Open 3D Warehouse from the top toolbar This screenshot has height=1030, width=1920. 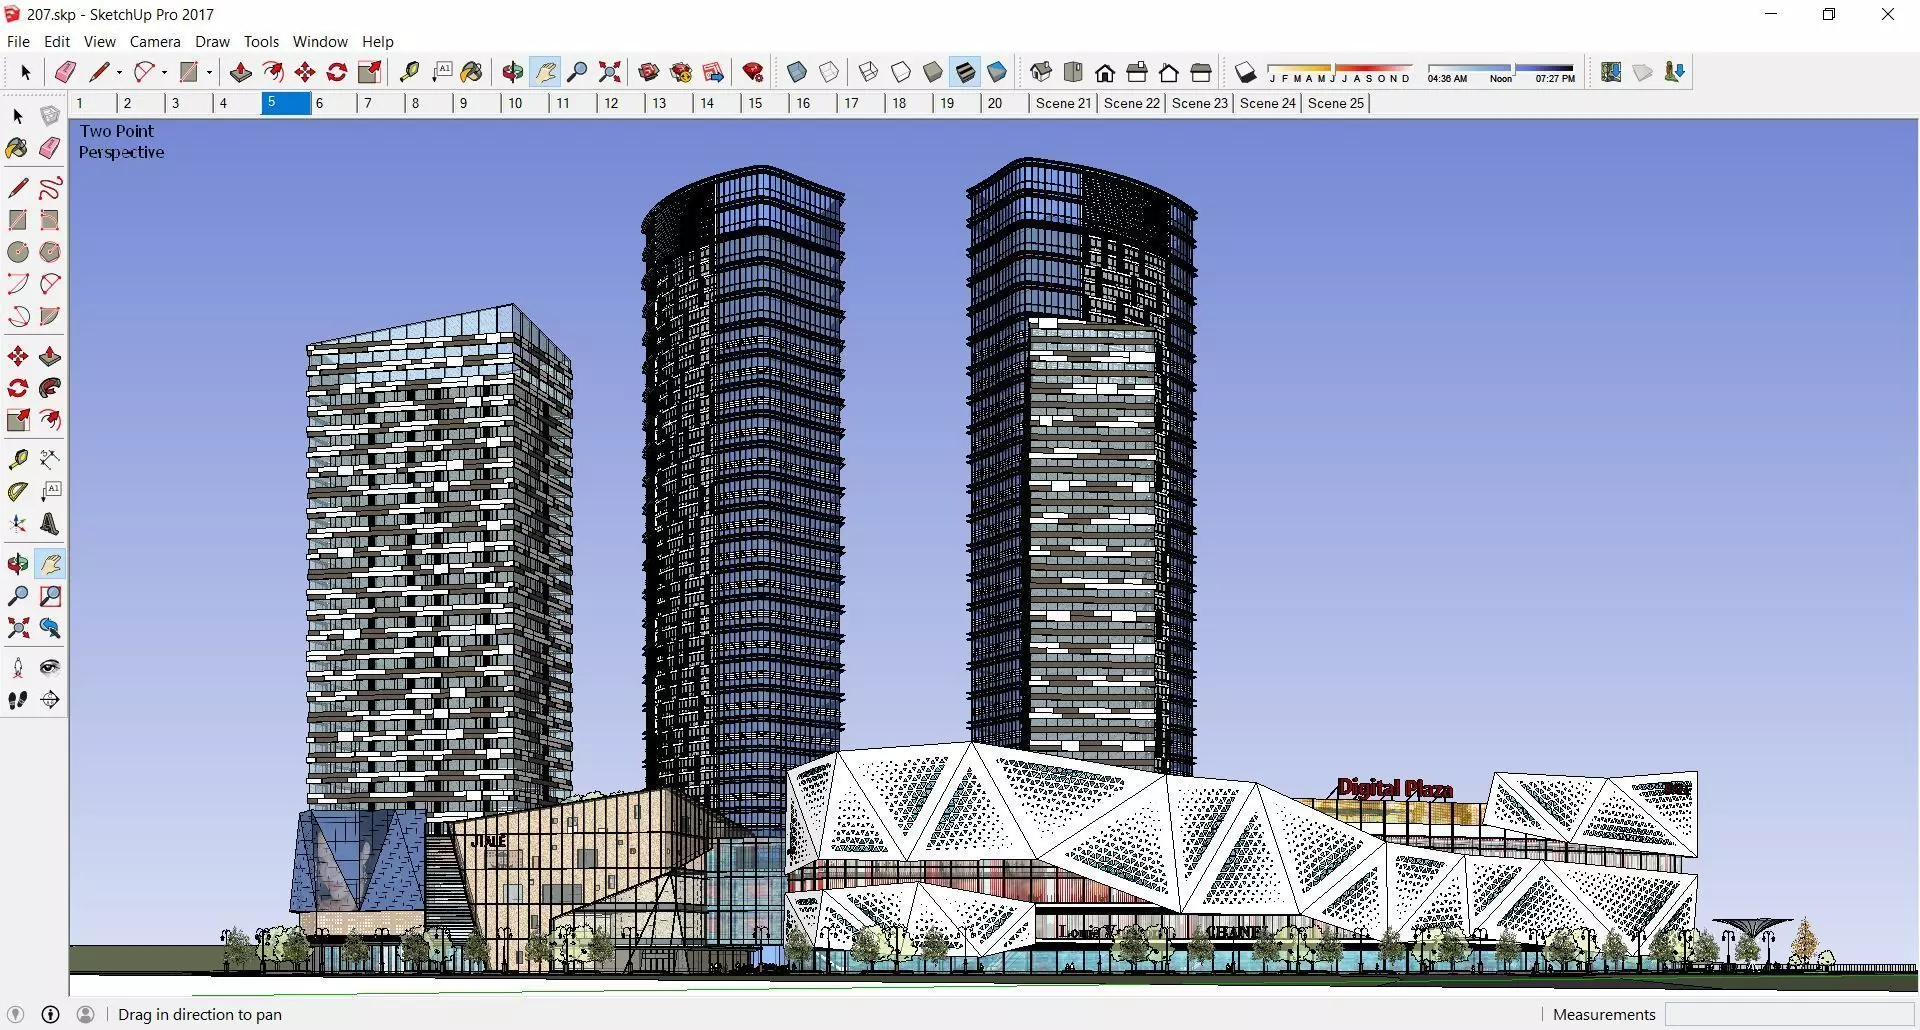coord(649,72)
